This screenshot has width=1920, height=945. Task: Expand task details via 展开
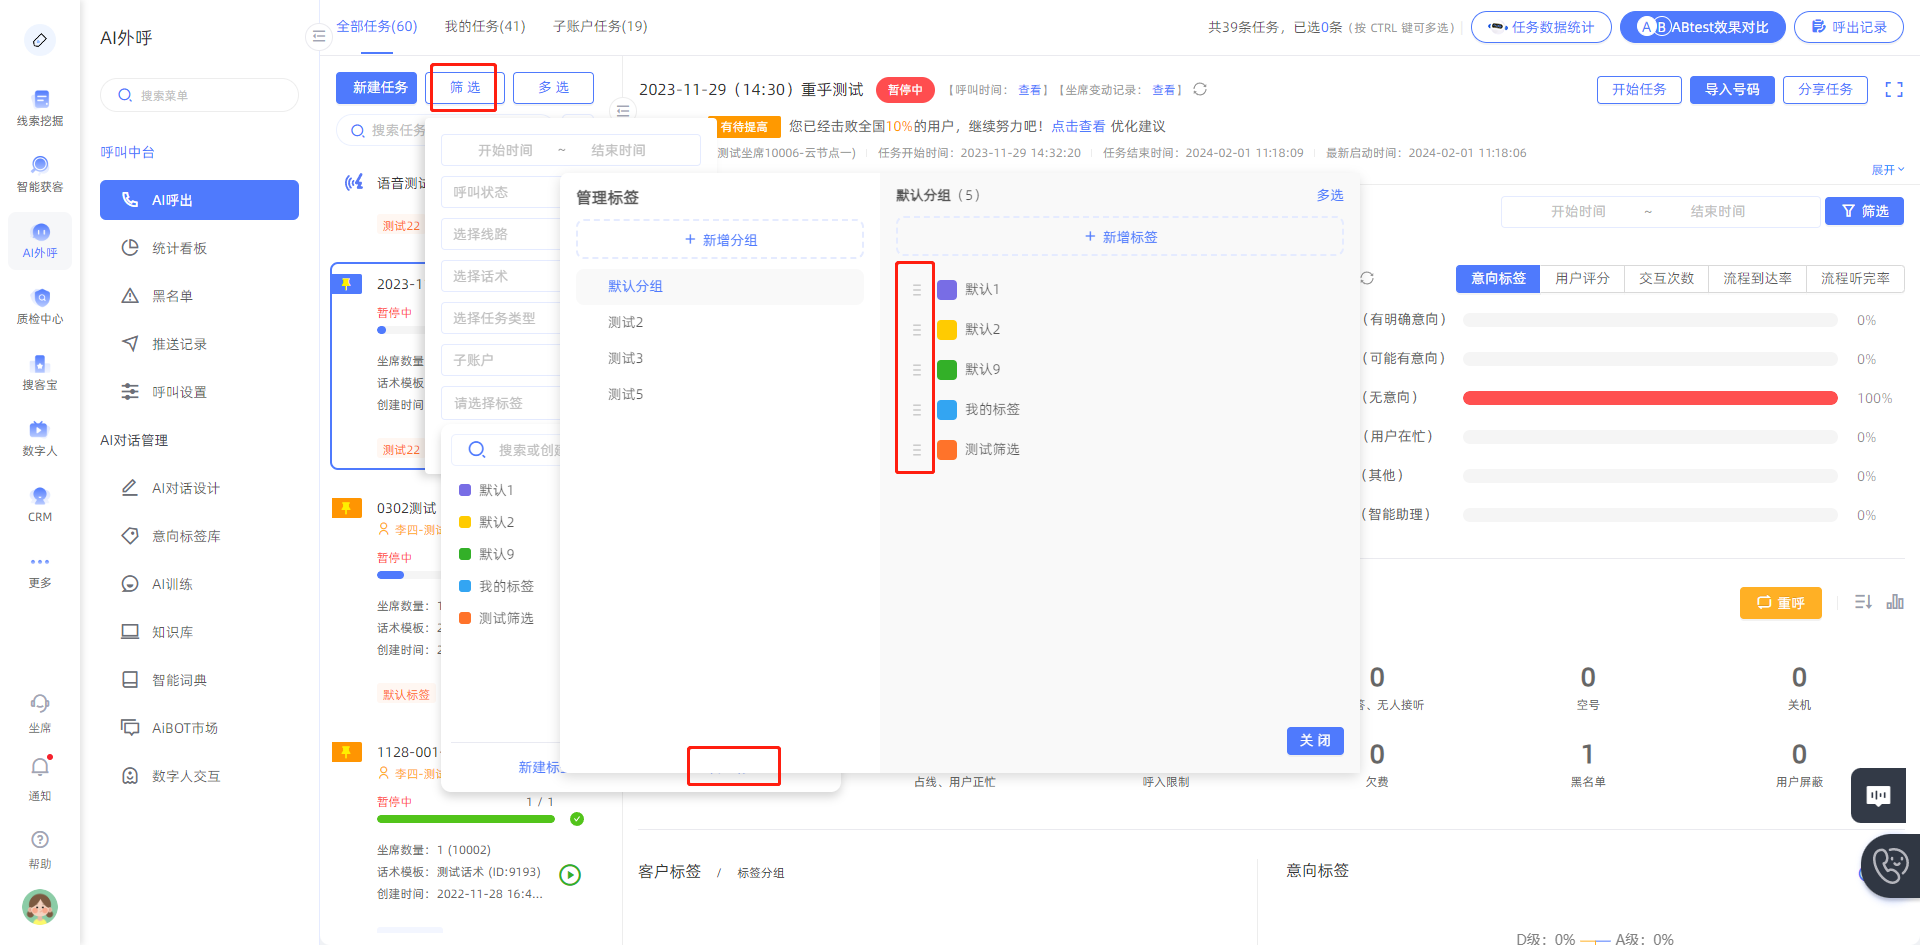pyautogui.click(x=1887, y=170)
